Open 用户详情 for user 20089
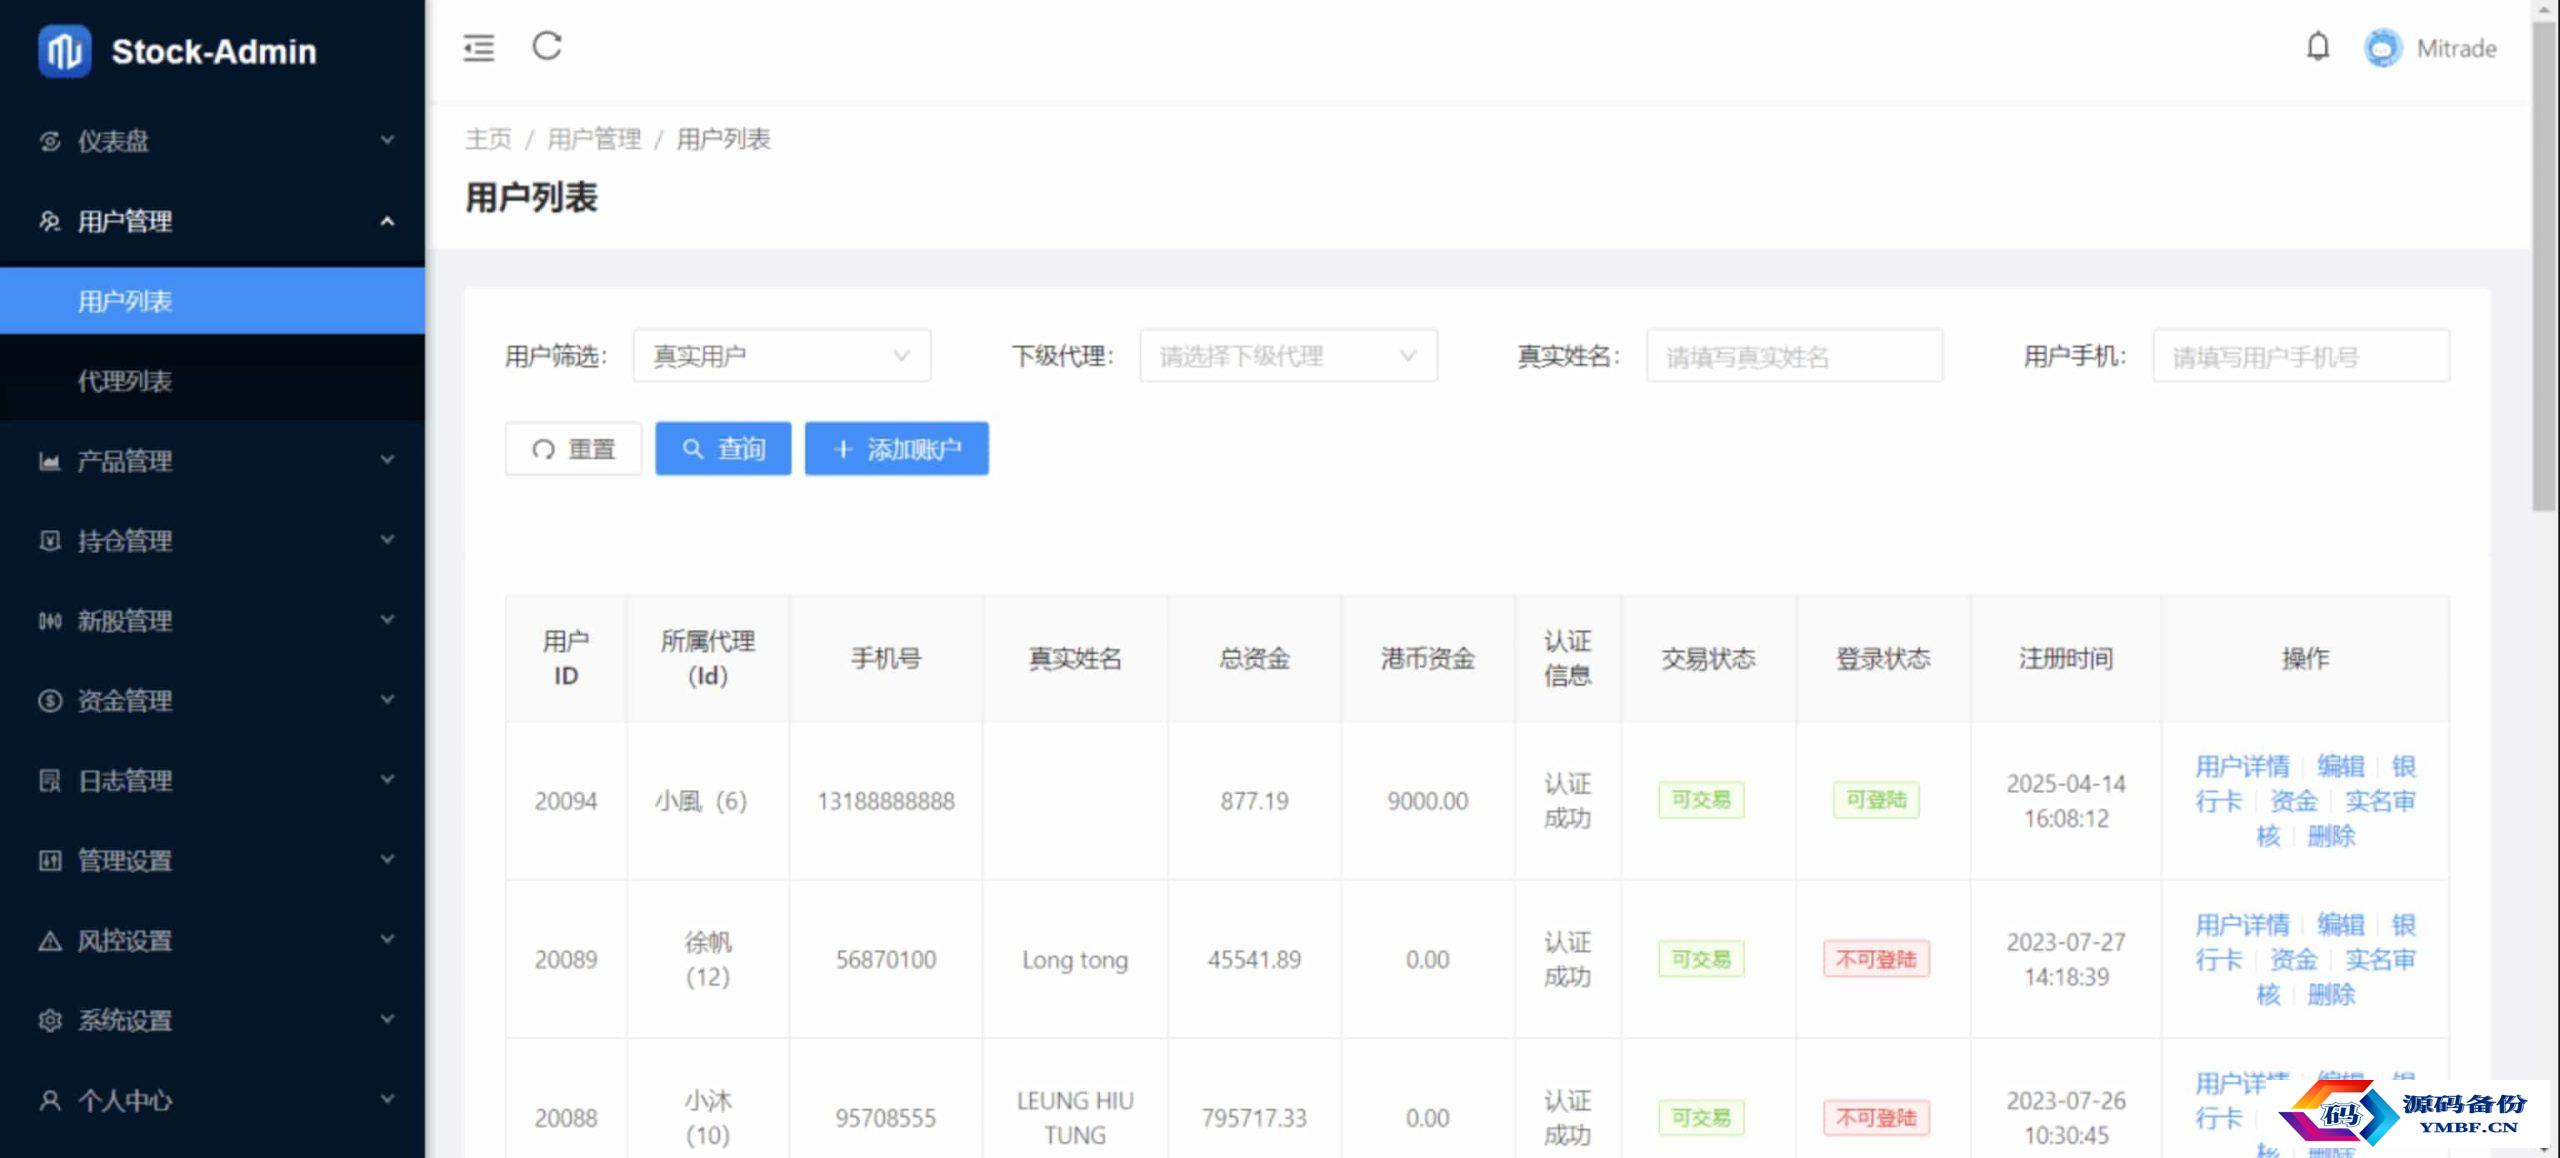 click(x=2242, y=925)
